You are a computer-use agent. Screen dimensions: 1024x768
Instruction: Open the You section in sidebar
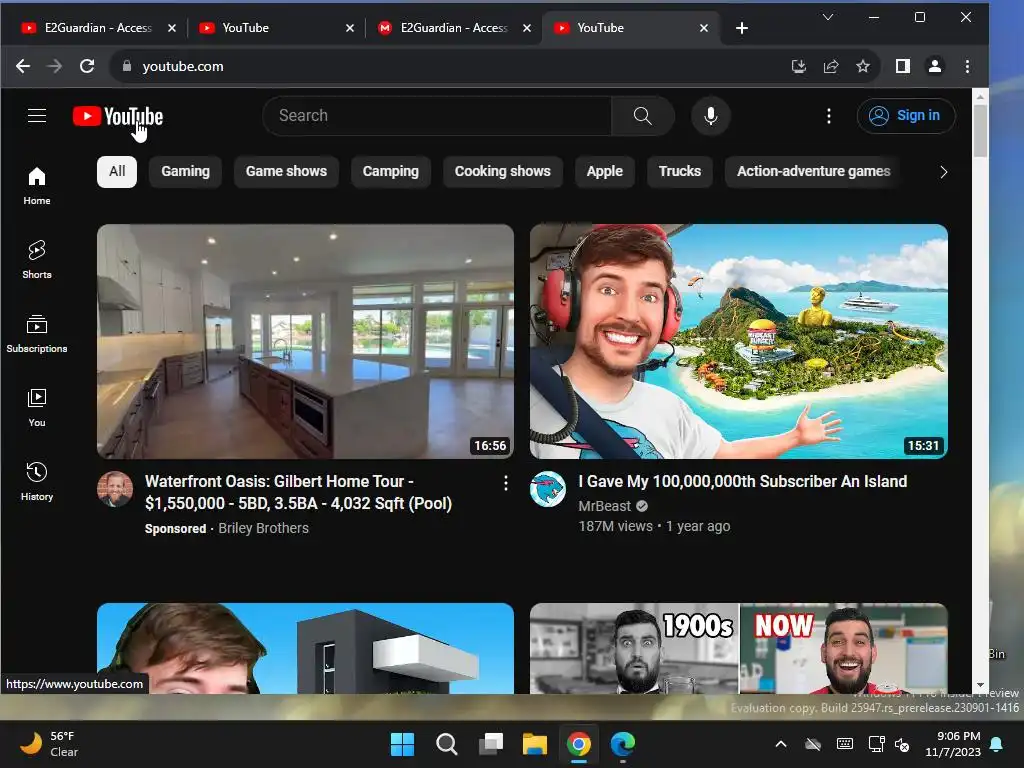(37, 408)
